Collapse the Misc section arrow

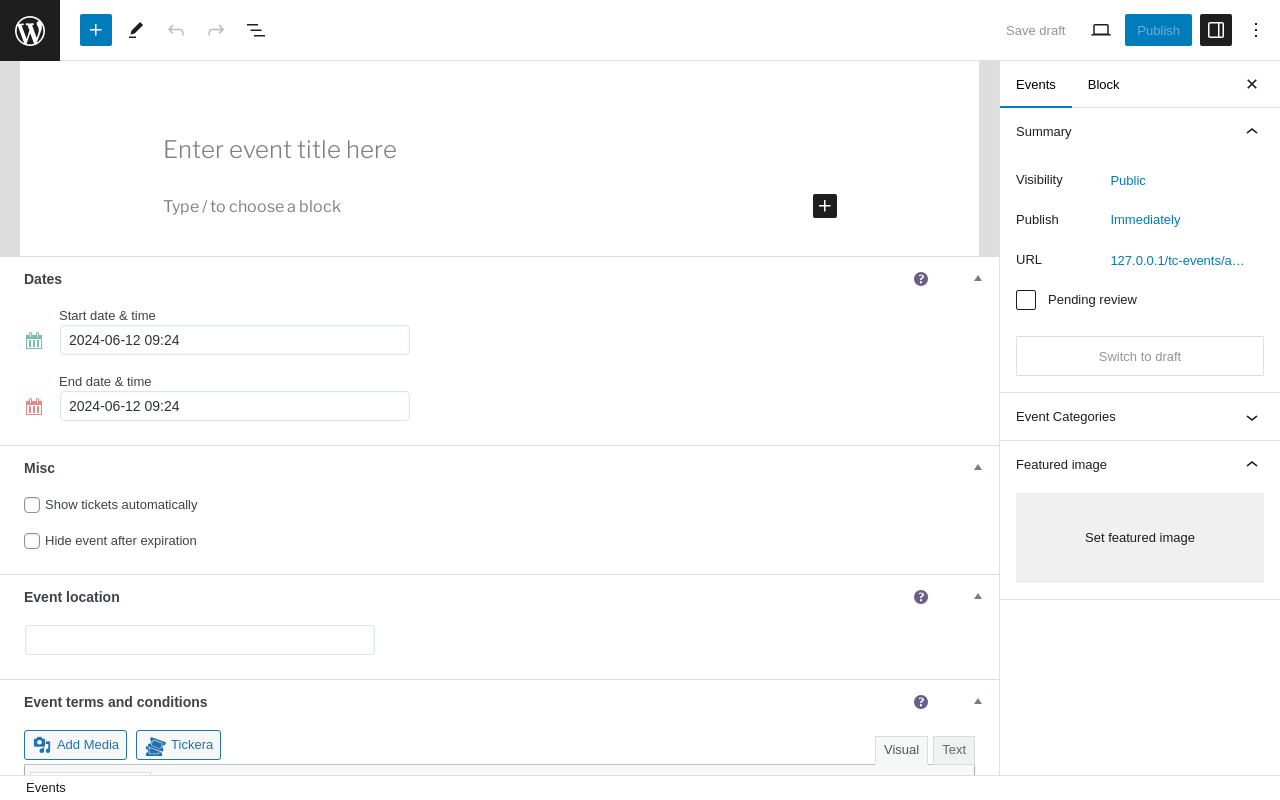pyautogui.click(x=978, y=467)
